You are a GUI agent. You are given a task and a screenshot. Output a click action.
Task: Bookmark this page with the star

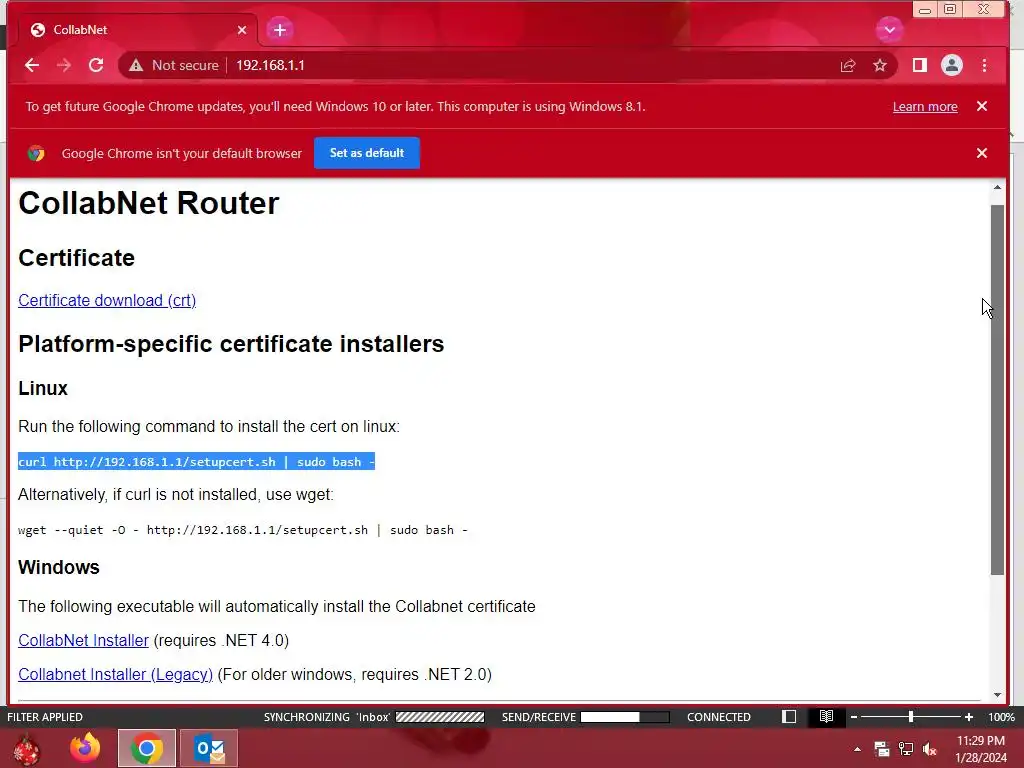click(880, 65)
